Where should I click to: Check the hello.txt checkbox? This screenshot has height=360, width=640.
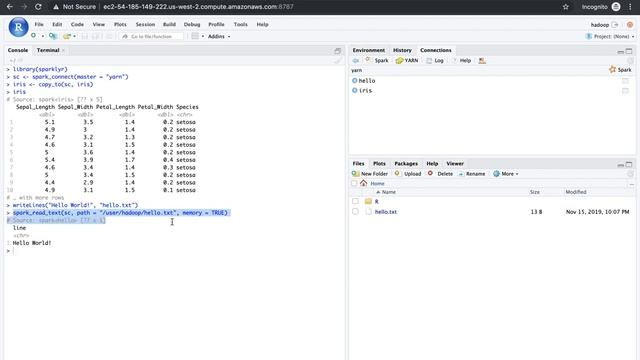[355, 212]
